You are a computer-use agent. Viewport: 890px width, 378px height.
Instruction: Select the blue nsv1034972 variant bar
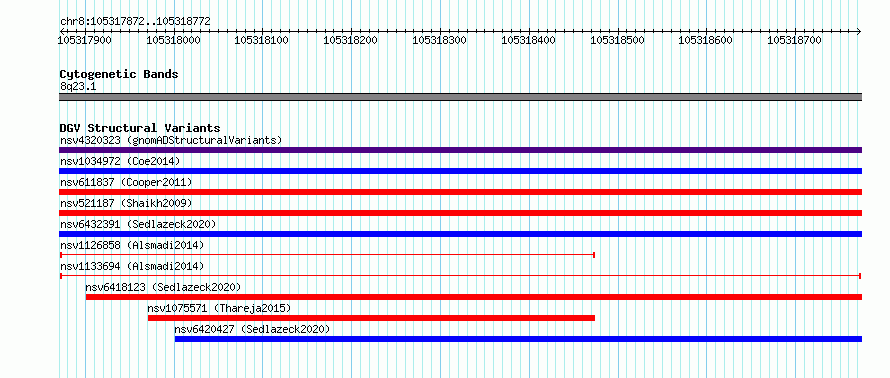460,171
